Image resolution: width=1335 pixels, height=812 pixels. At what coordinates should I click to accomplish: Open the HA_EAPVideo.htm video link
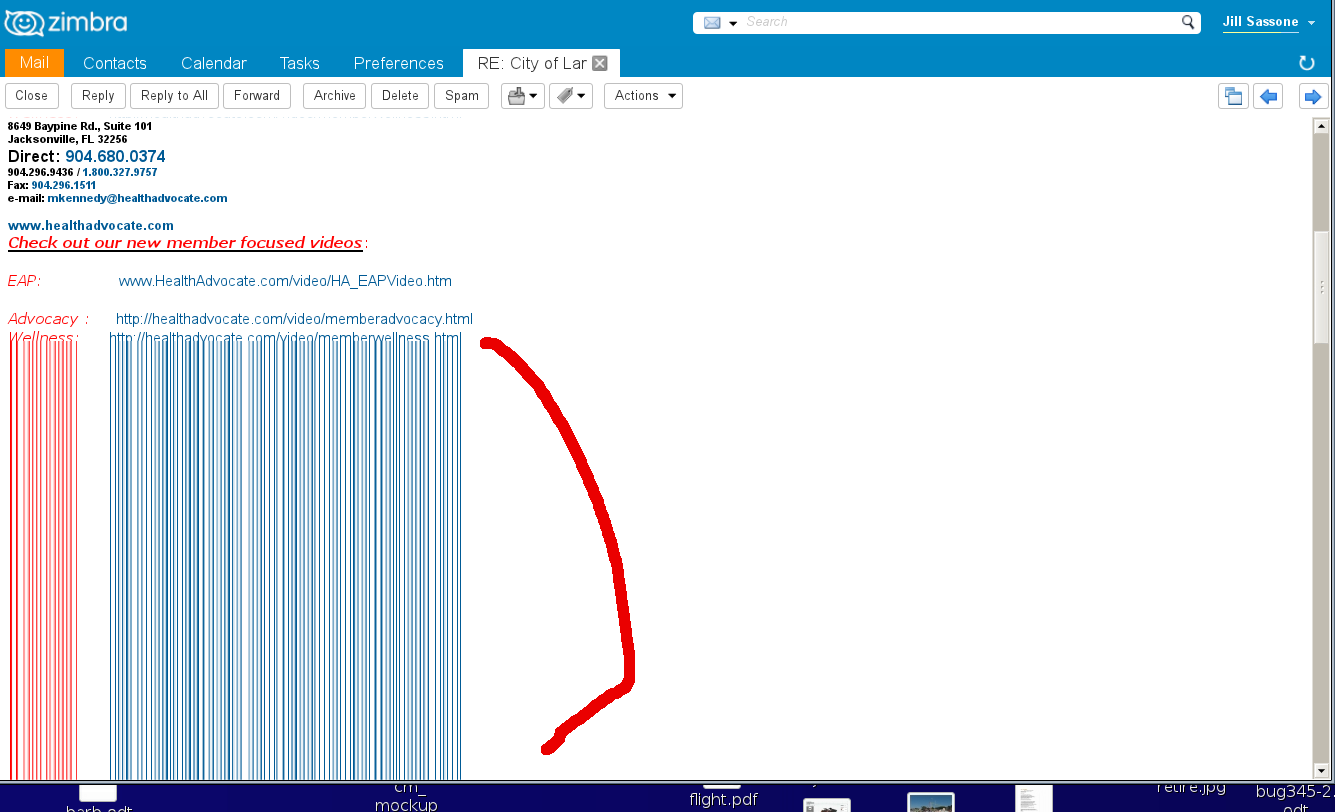[x=285, y=281]
